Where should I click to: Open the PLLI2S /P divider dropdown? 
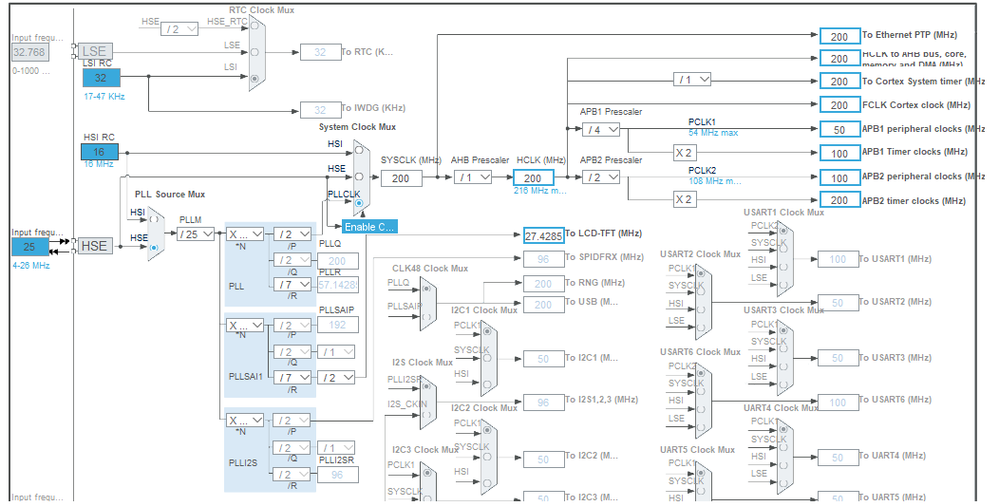[x=292, y=421]
